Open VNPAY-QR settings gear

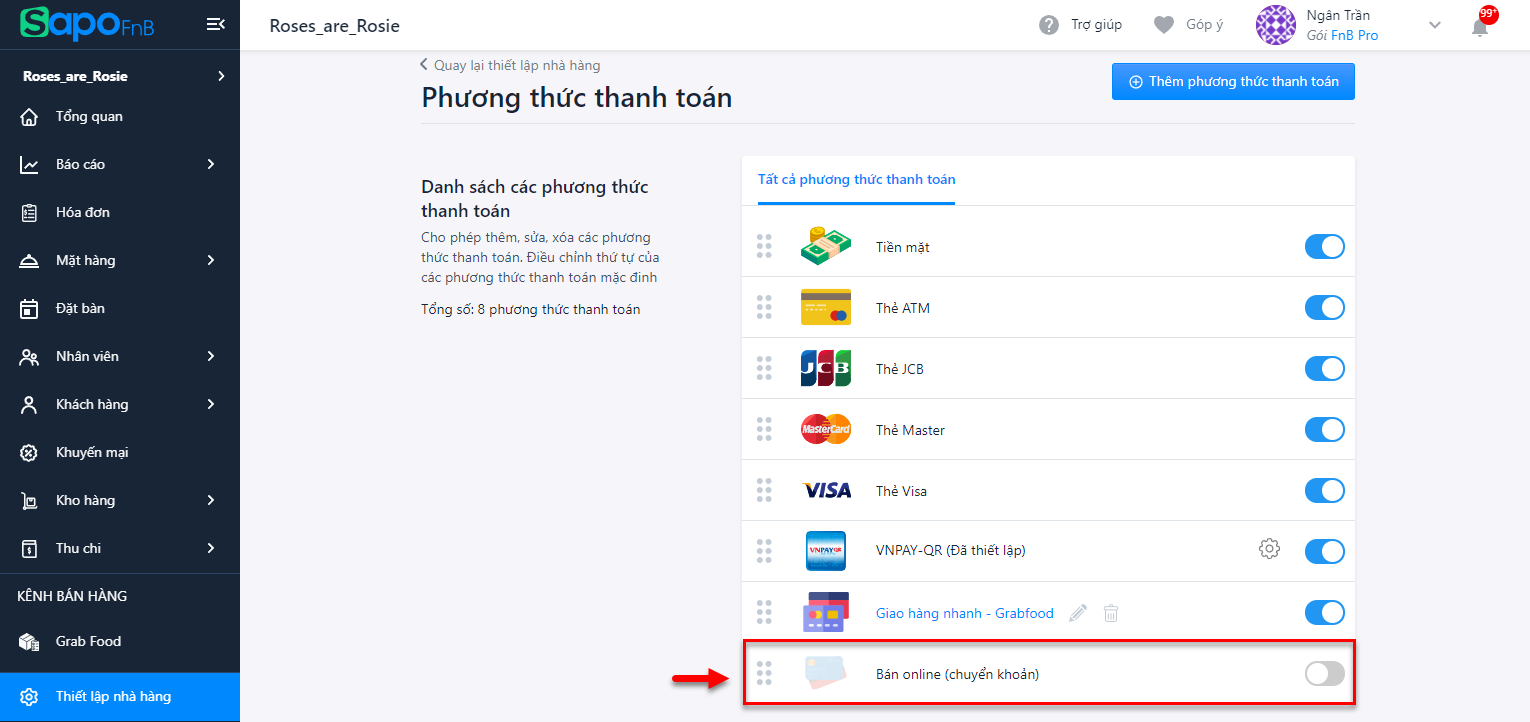pos(1269,548)
